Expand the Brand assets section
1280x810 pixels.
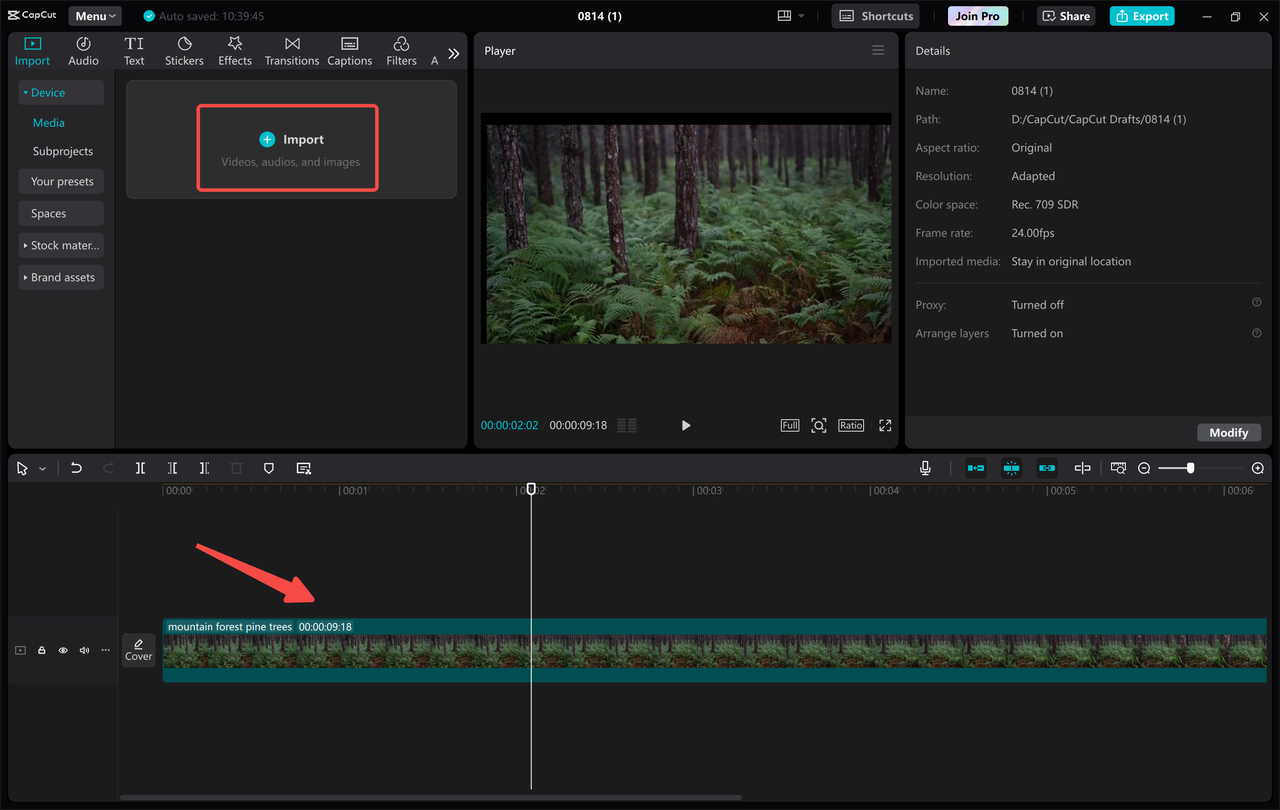61,277
